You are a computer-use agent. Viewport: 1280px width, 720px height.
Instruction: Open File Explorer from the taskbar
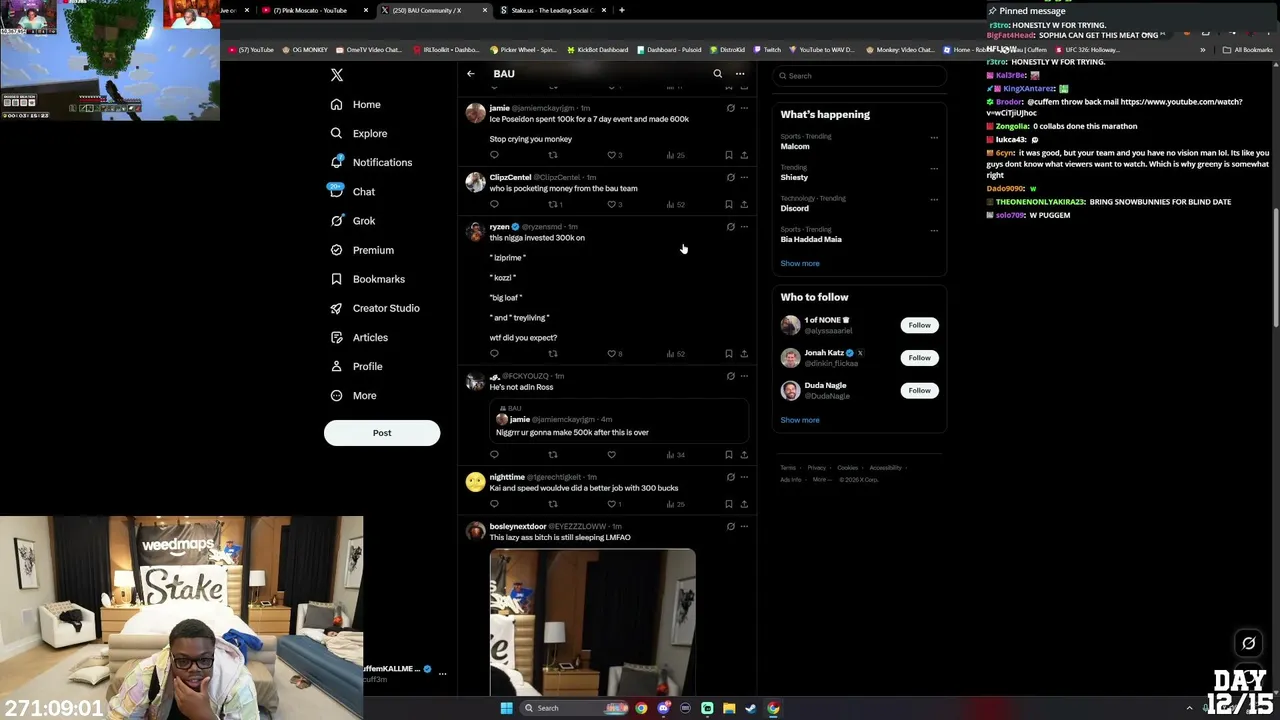[729, 708]
